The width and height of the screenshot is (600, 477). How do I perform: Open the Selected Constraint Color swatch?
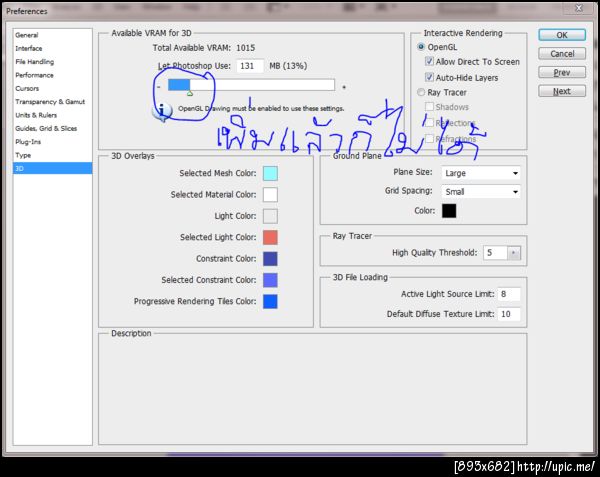point(270,280)
